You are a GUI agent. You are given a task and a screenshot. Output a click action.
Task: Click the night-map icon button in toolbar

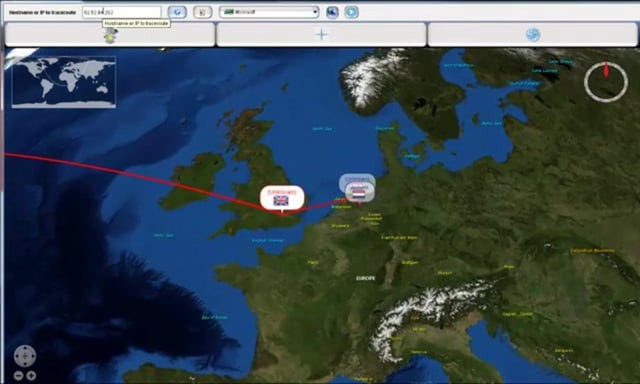[332, 12]
